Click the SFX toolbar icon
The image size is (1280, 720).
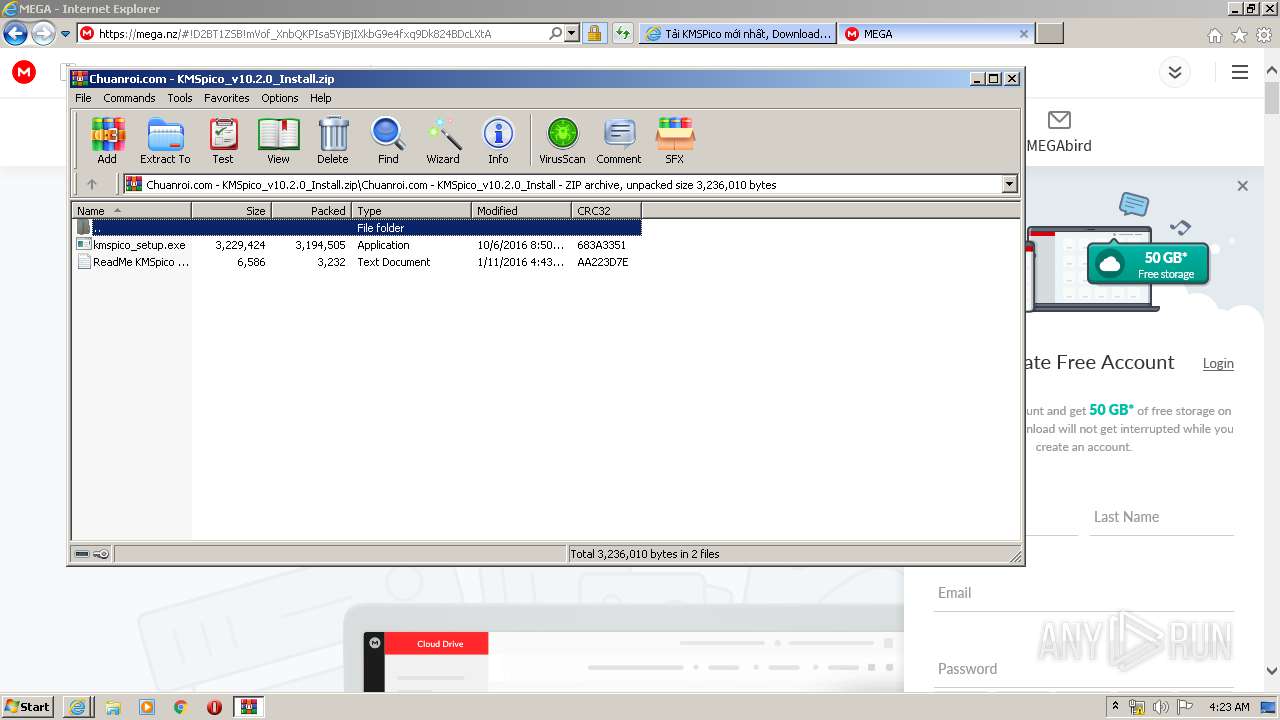[675, 140]
